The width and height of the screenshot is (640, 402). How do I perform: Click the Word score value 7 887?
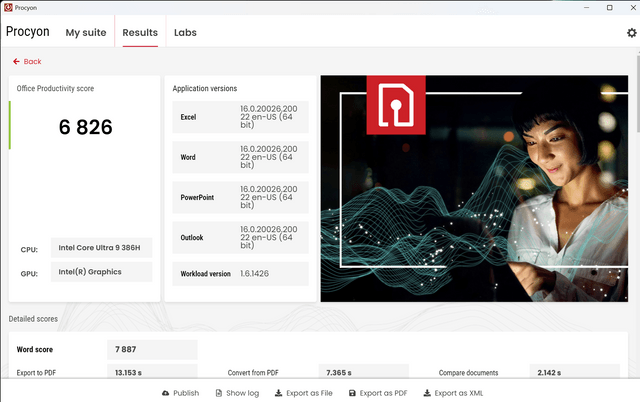tap(152, 349)
